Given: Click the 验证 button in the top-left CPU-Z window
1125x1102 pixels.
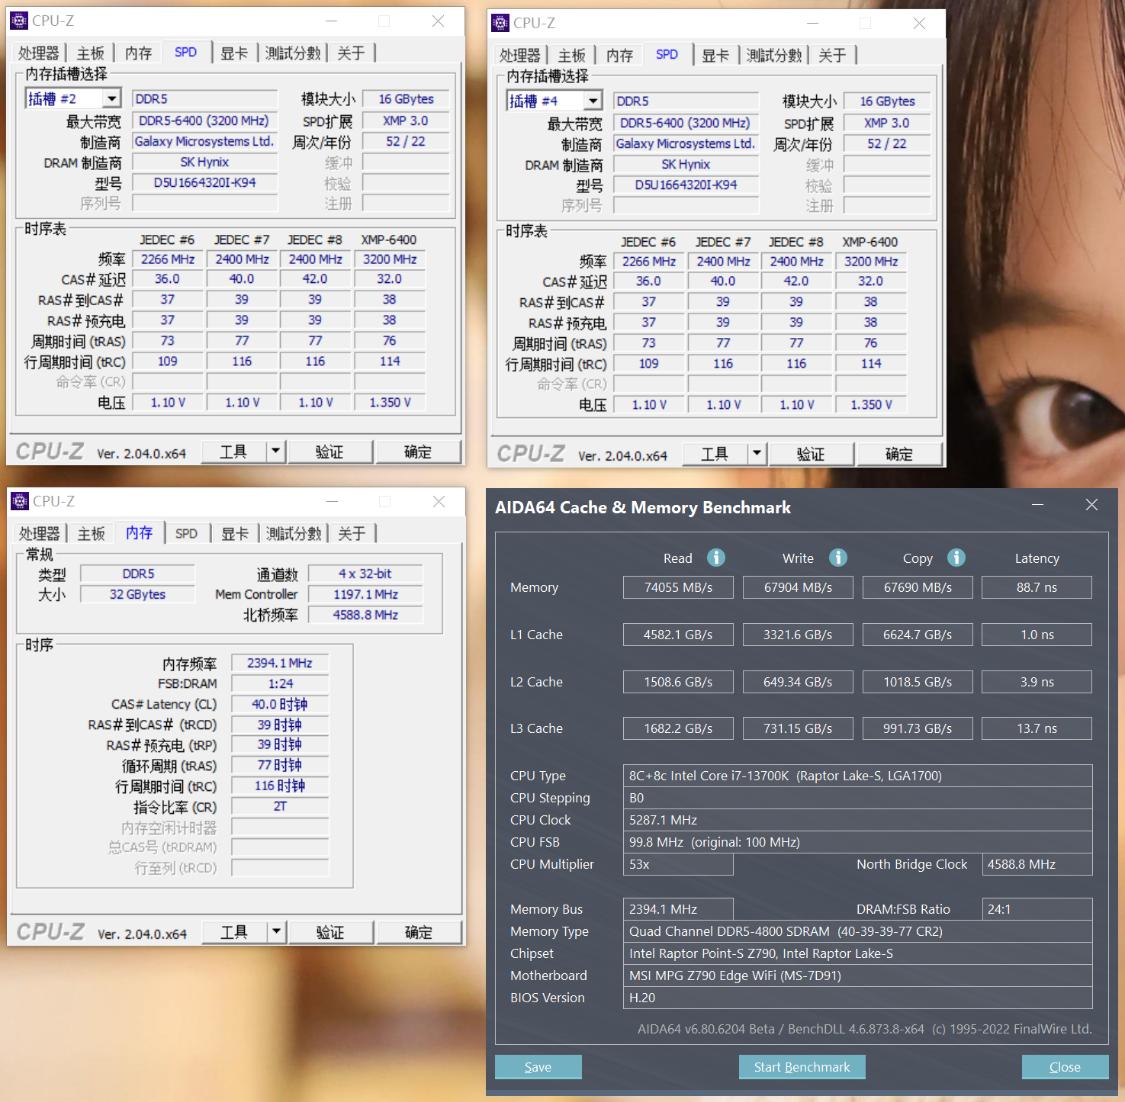Looking at the screenshot, I should [x=330, y=450].
